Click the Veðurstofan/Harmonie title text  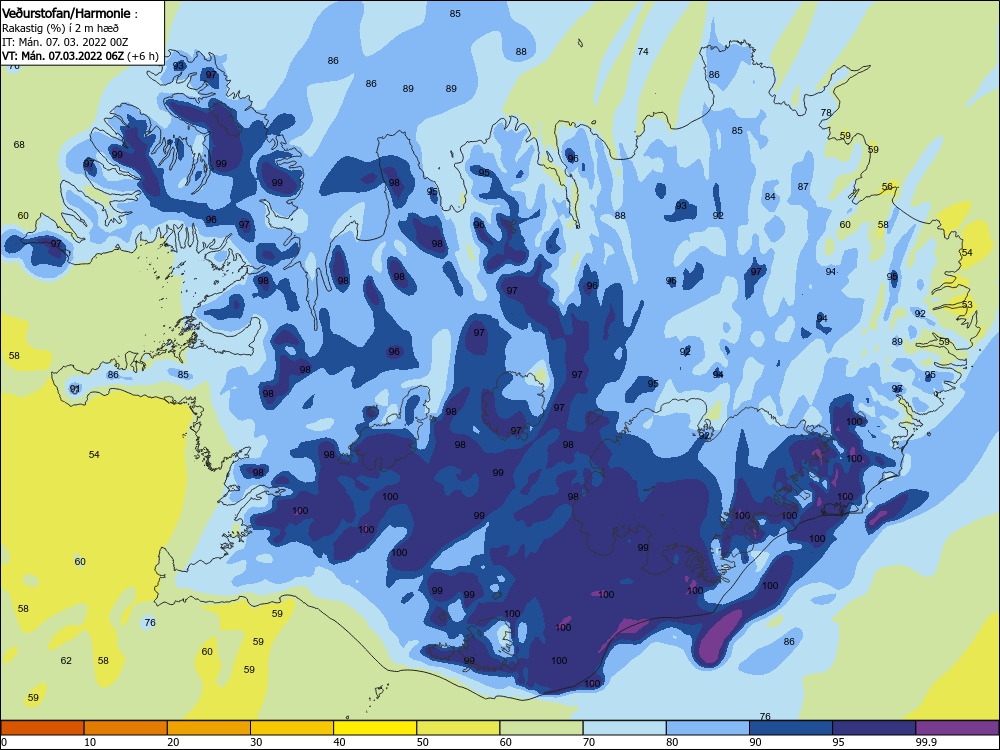(66, 13)
